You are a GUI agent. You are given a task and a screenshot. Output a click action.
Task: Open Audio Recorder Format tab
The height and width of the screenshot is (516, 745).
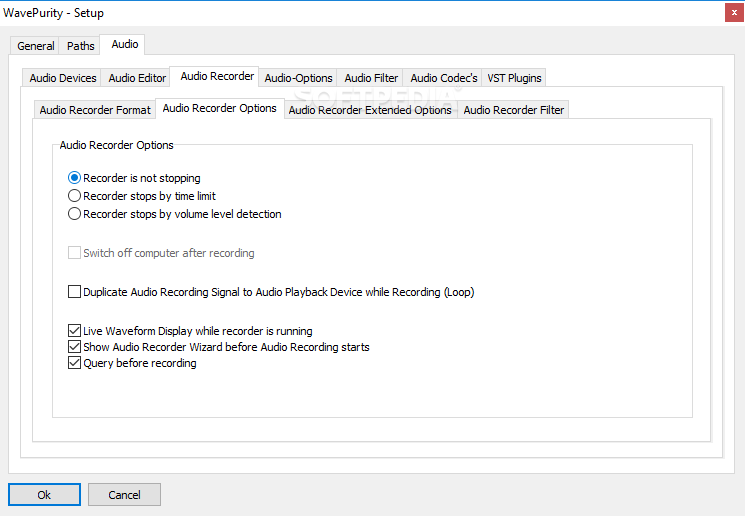coord(95,110)
